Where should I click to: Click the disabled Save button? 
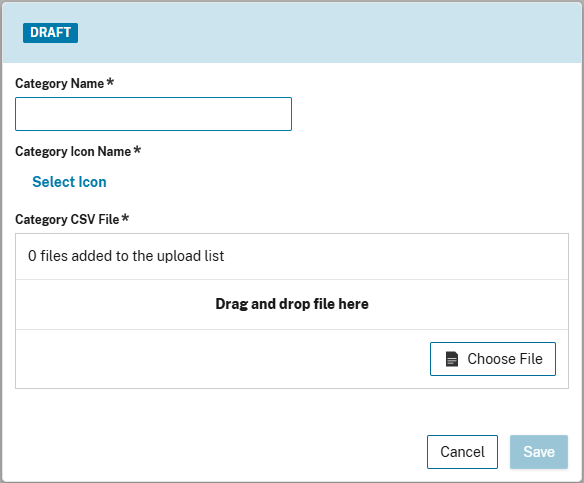tap(539, 452)
